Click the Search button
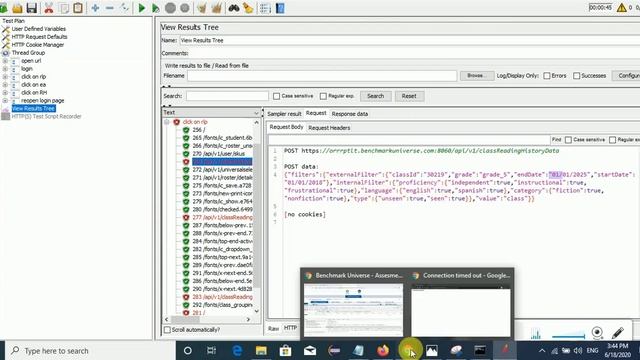Viewport: 640px width, 360px height. (376, 96)
